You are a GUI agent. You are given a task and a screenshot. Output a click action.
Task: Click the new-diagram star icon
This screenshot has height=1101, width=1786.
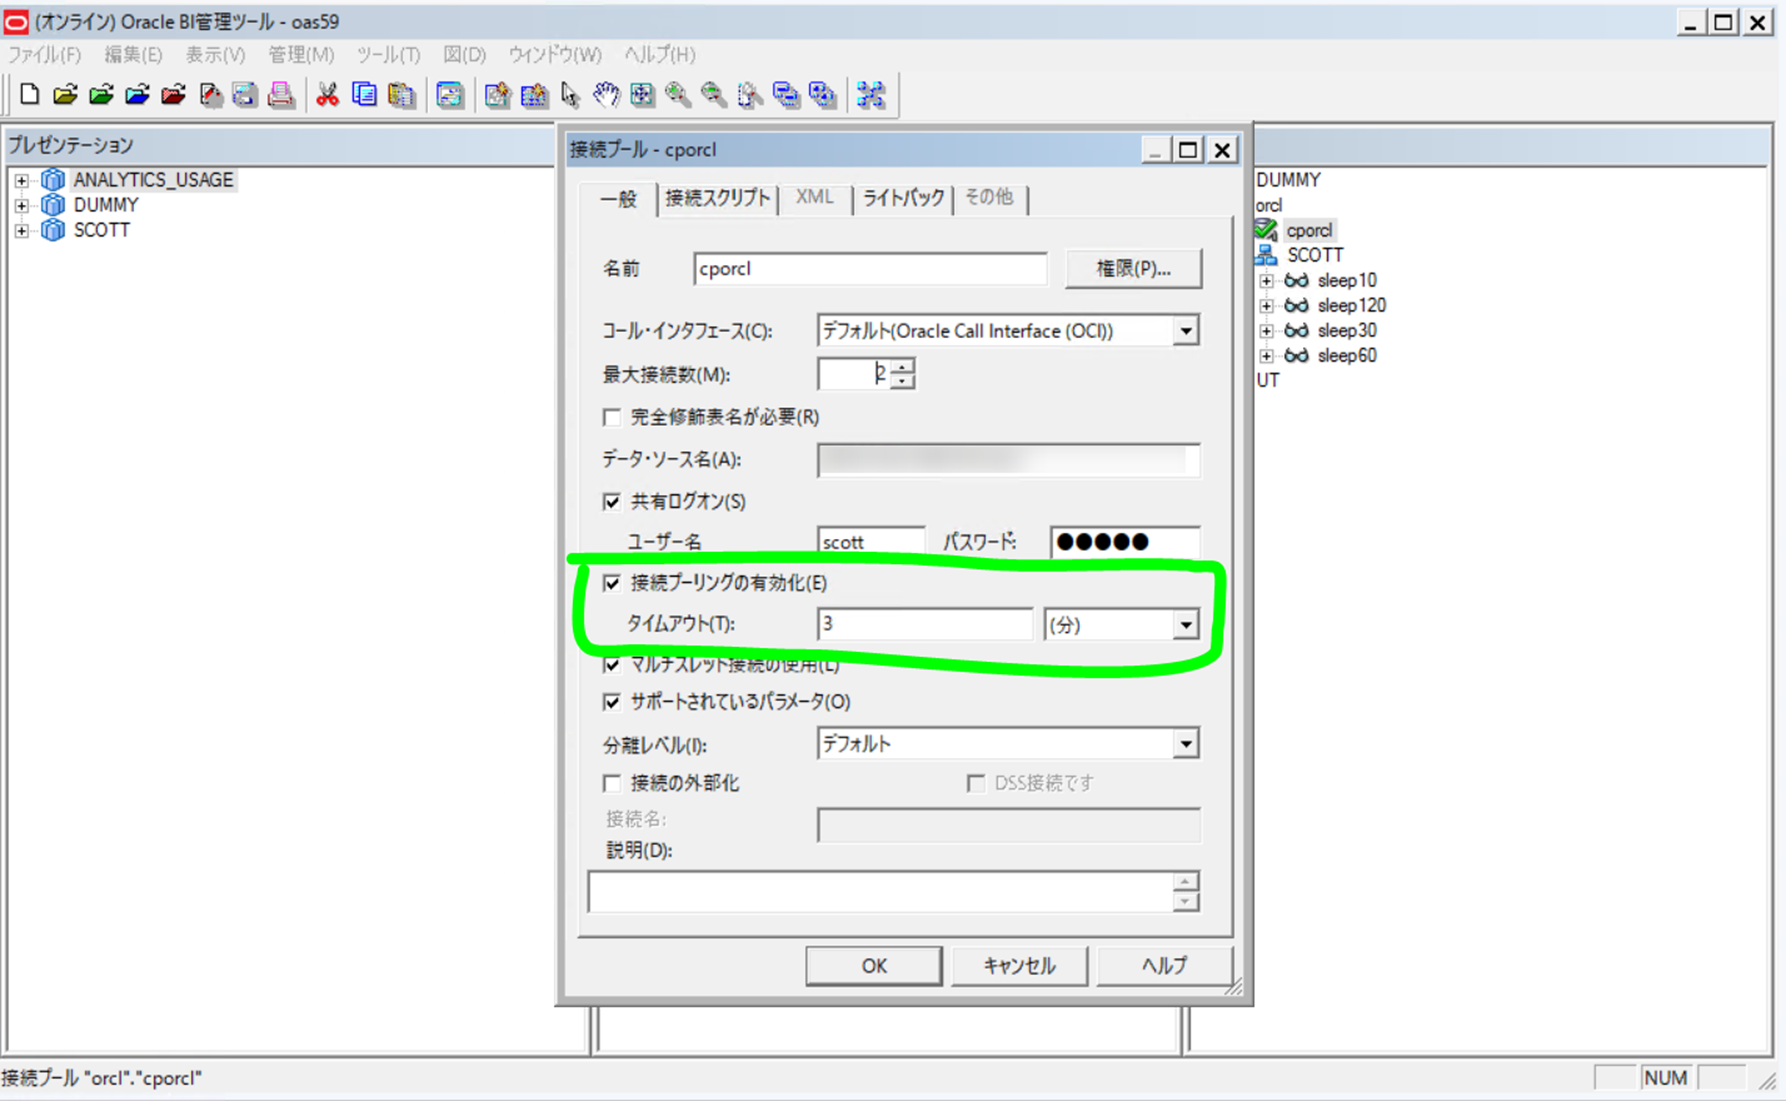[x=497, y=95]
